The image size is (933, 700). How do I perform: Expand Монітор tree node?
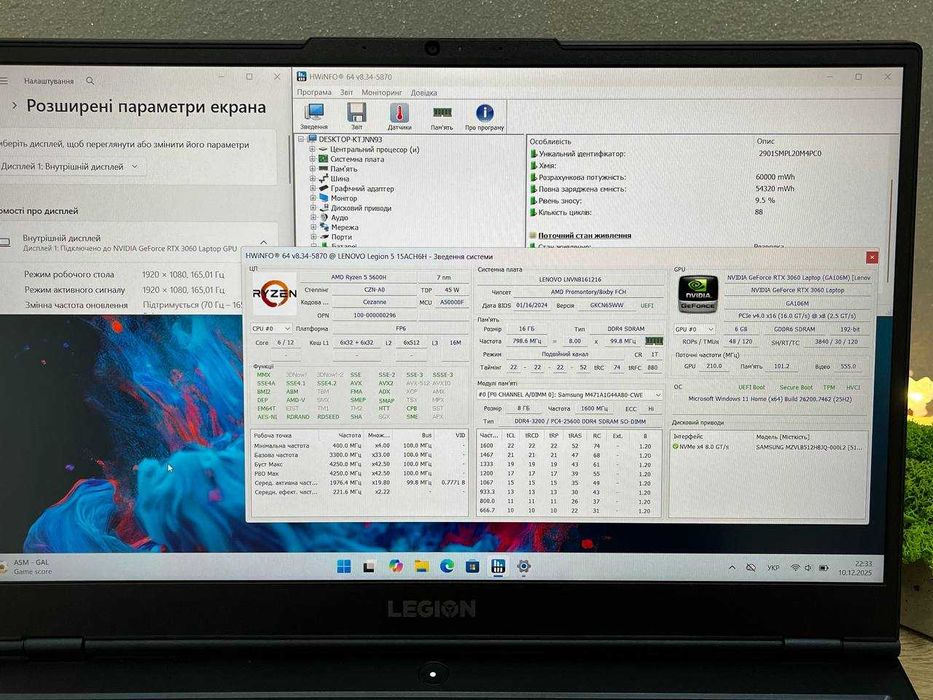point(312,198)
